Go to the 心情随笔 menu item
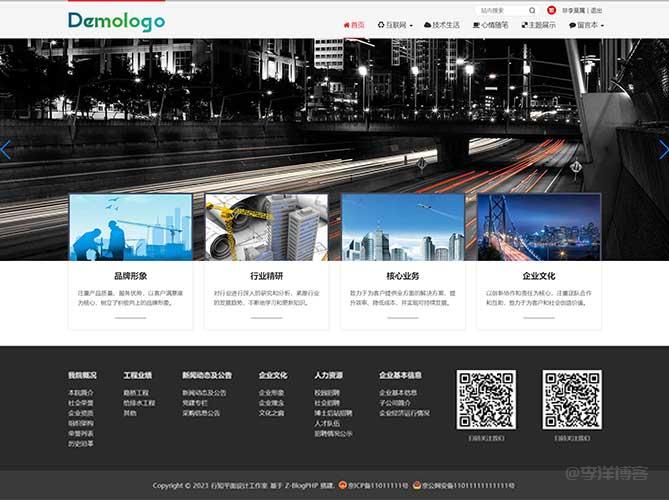Viewport: 669px width, 500px height. point(490,25)
